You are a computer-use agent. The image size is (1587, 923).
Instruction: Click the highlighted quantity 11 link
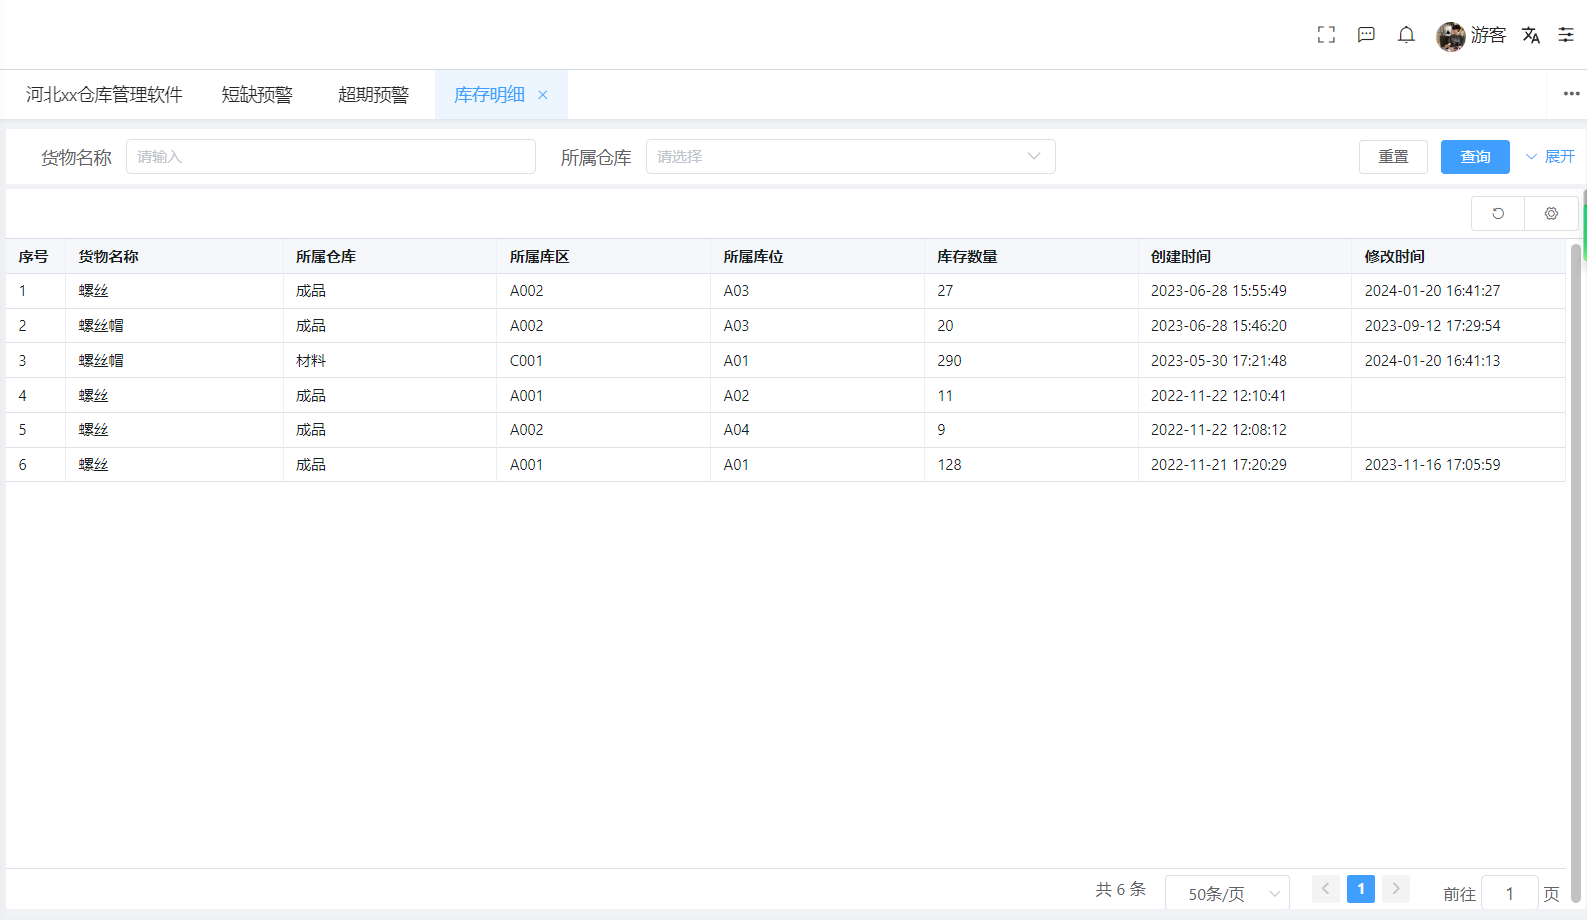click(945, 396)
